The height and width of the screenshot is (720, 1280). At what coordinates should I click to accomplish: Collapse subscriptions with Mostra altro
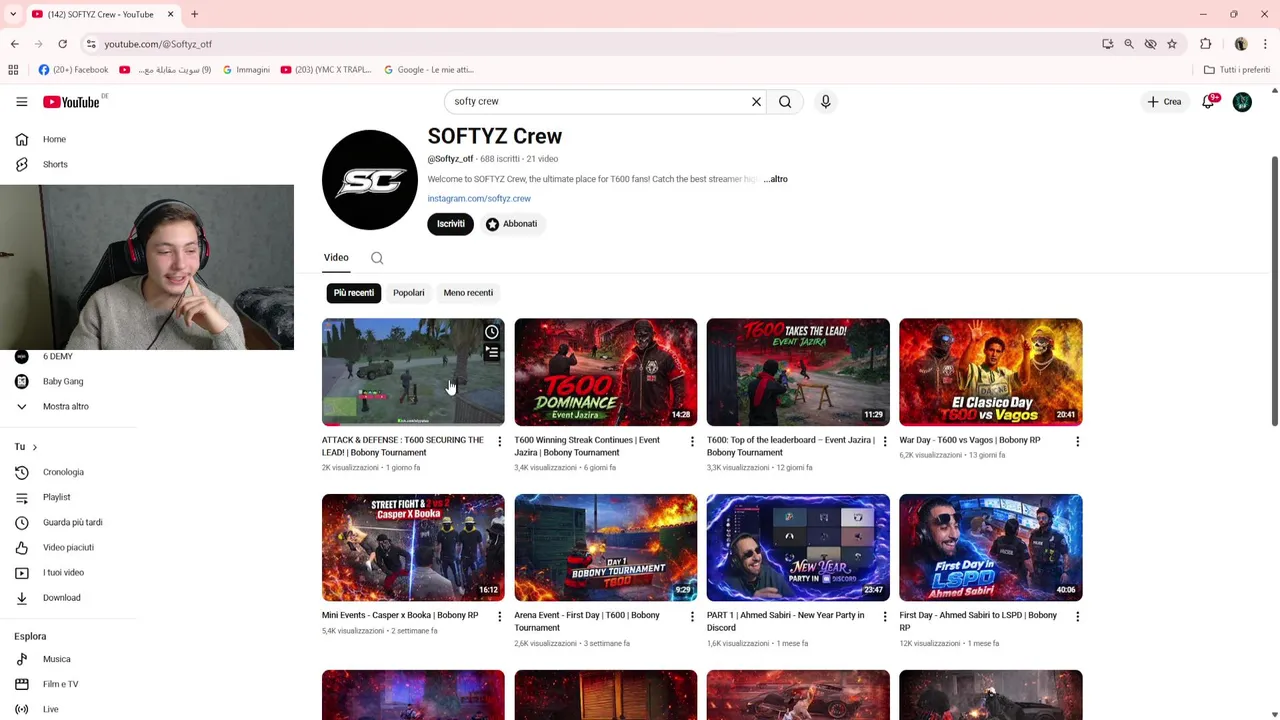66,406
